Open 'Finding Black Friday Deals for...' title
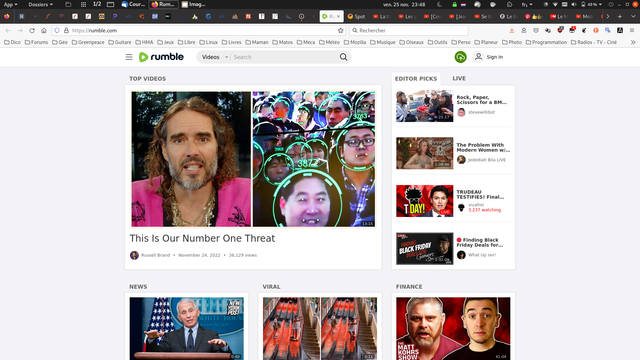 pyautogui.click(x=480, y=242)
